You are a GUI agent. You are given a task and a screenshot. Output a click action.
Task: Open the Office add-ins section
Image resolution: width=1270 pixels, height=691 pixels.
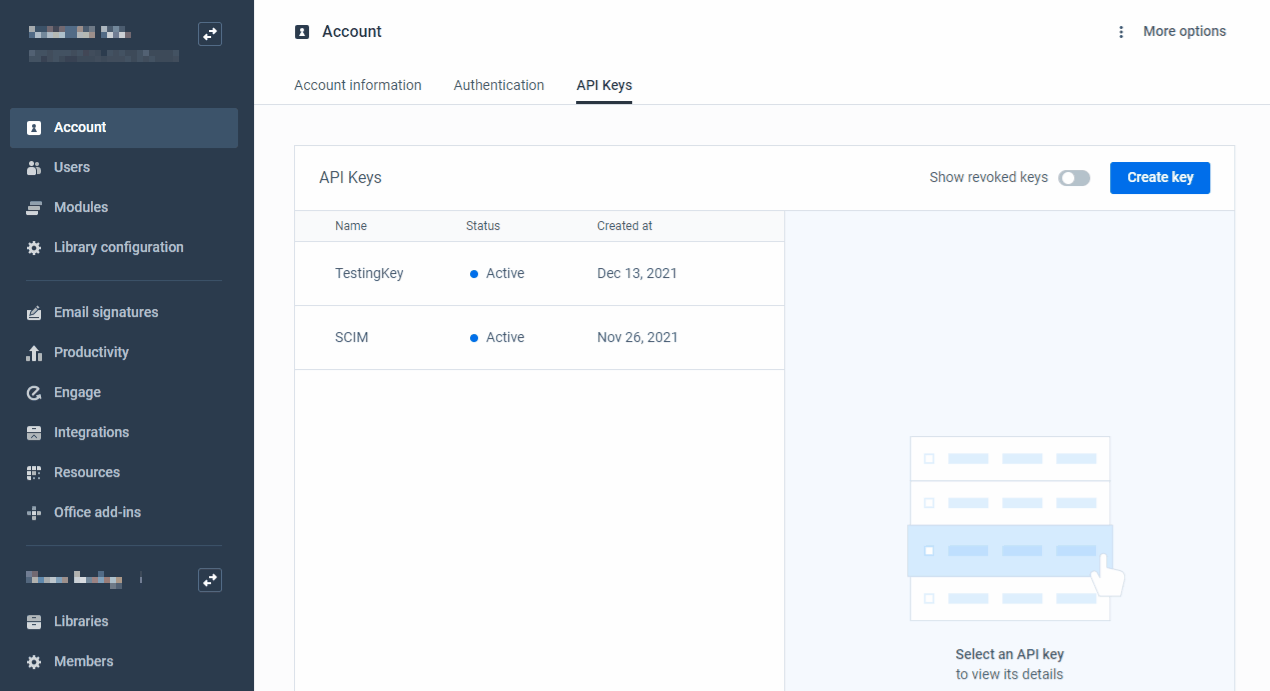[x=96, y=512]
